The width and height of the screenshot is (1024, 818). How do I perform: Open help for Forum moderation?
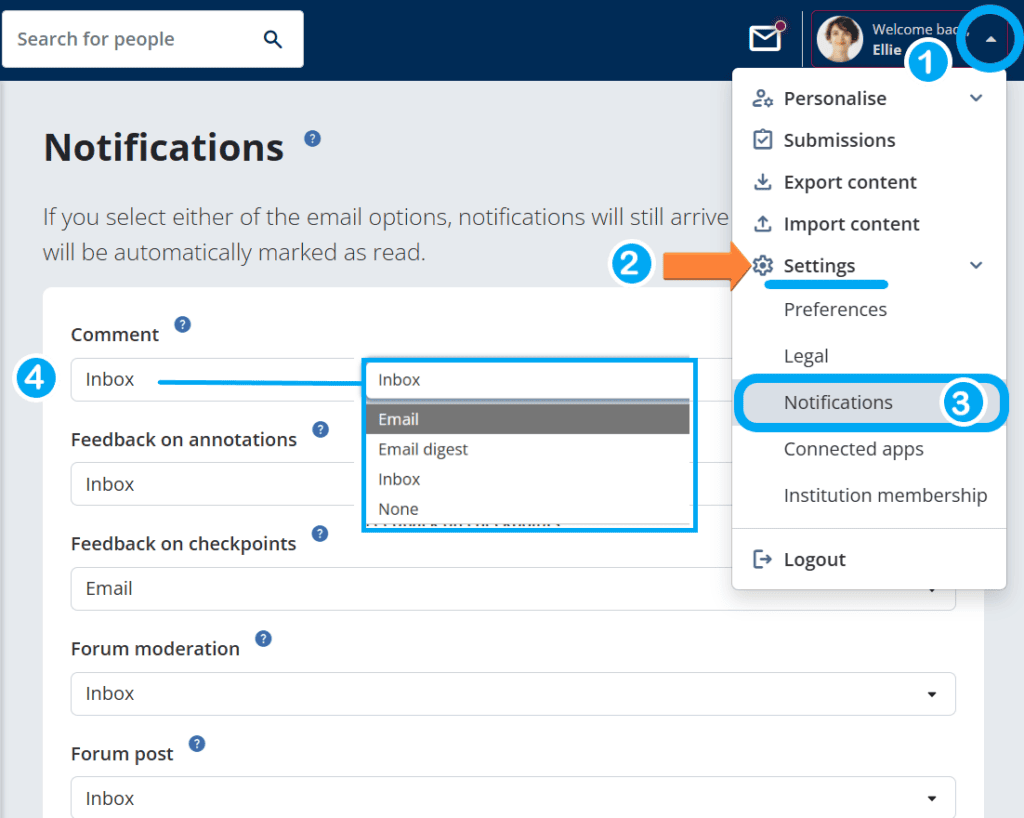click(263, 638)
